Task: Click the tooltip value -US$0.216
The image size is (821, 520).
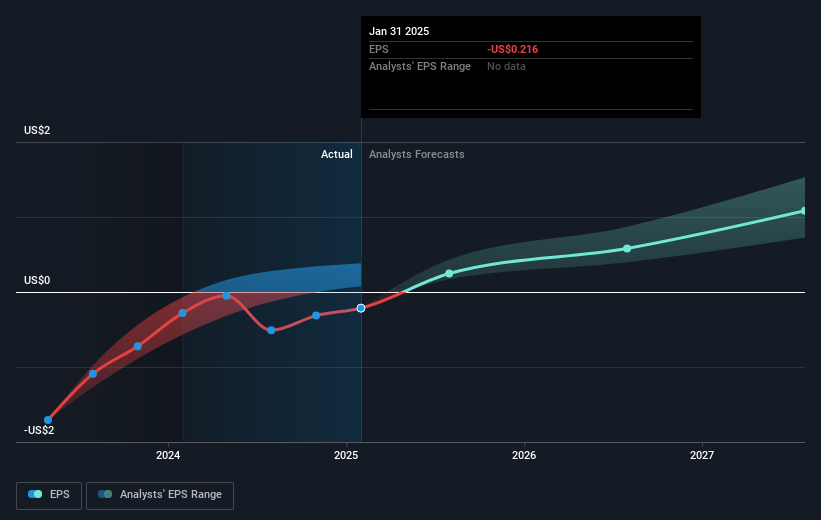Action: click(513, 49)
